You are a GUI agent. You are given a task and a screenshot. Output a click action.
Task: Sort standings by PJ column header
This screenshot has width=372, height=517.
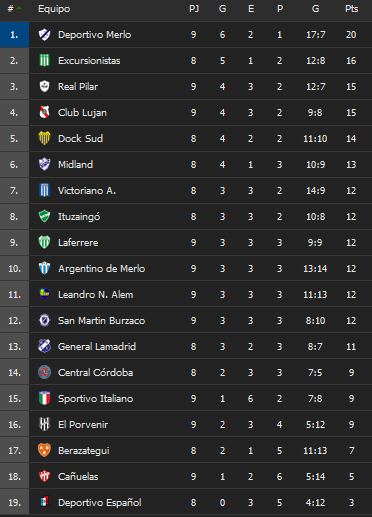tap(194, 9)
